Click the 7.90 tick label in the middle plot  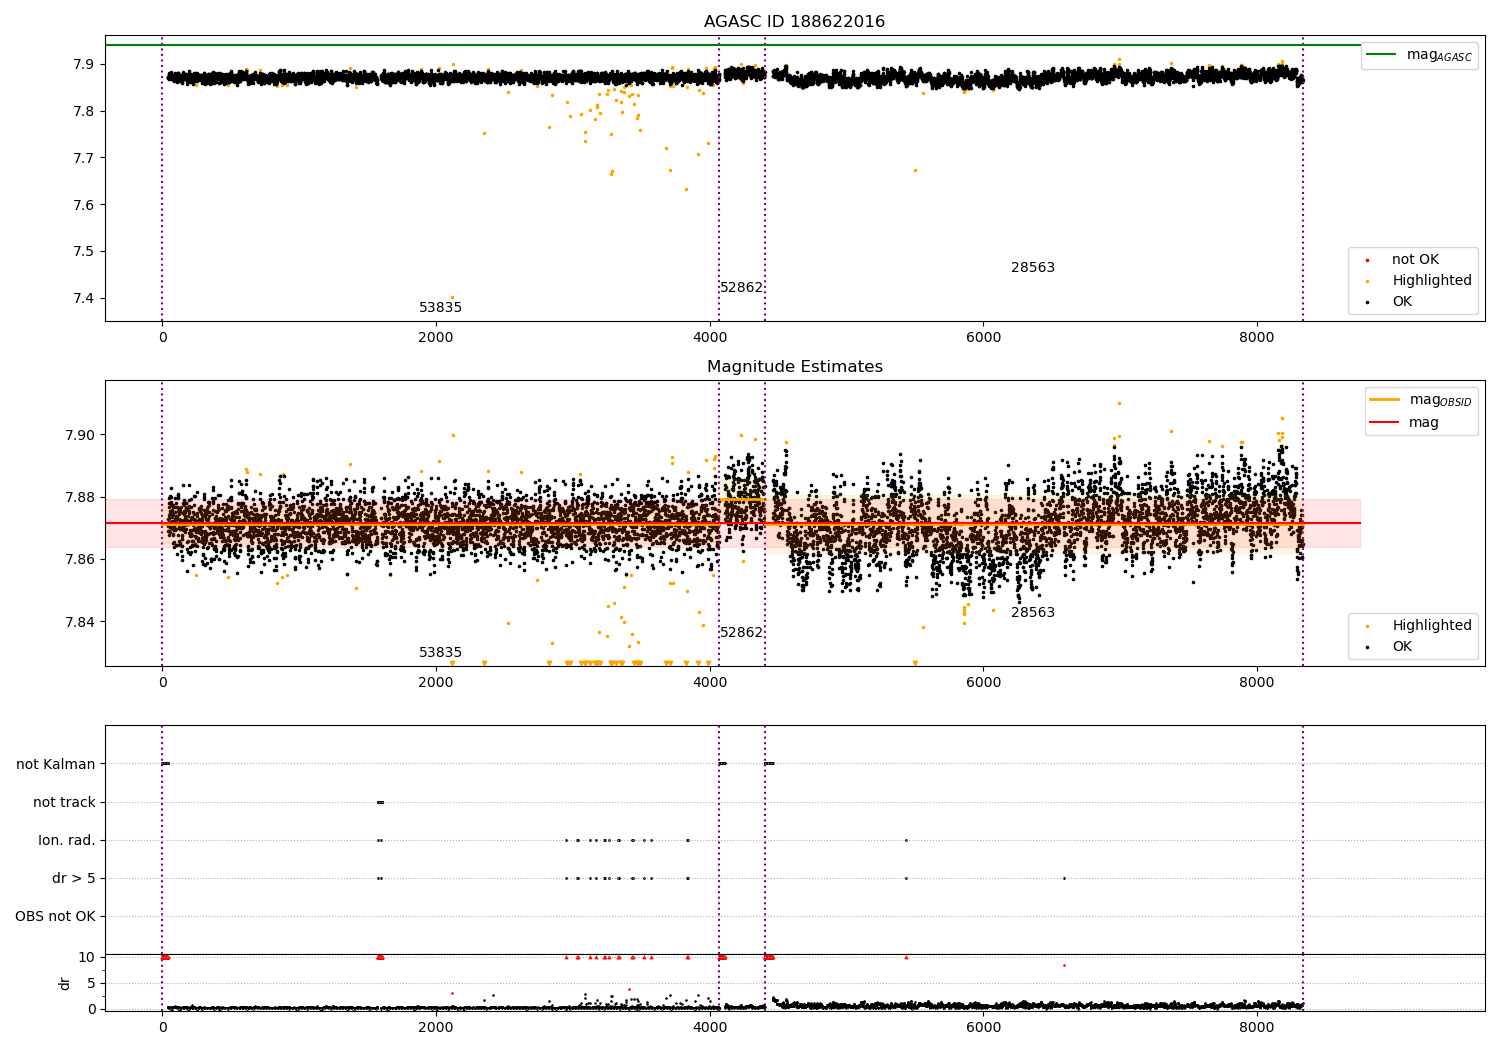(80, 435)
